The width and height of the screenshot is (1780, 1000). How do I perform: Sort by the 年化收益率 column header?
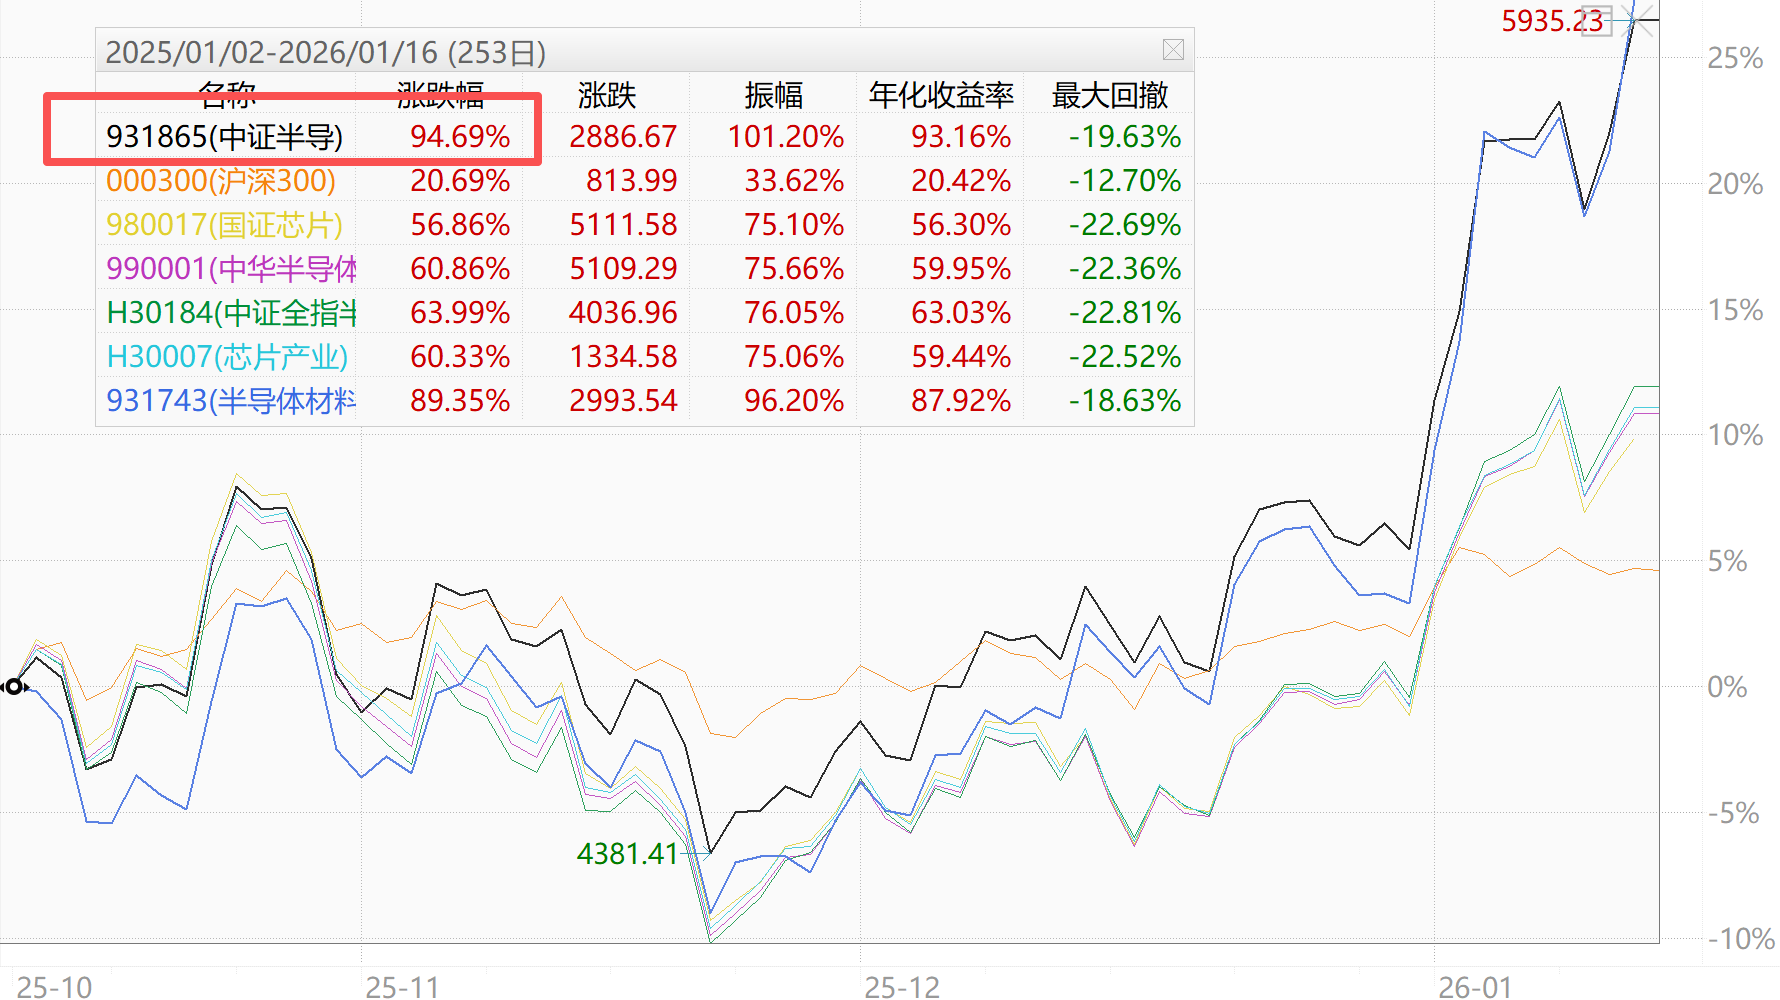[941, 96]
